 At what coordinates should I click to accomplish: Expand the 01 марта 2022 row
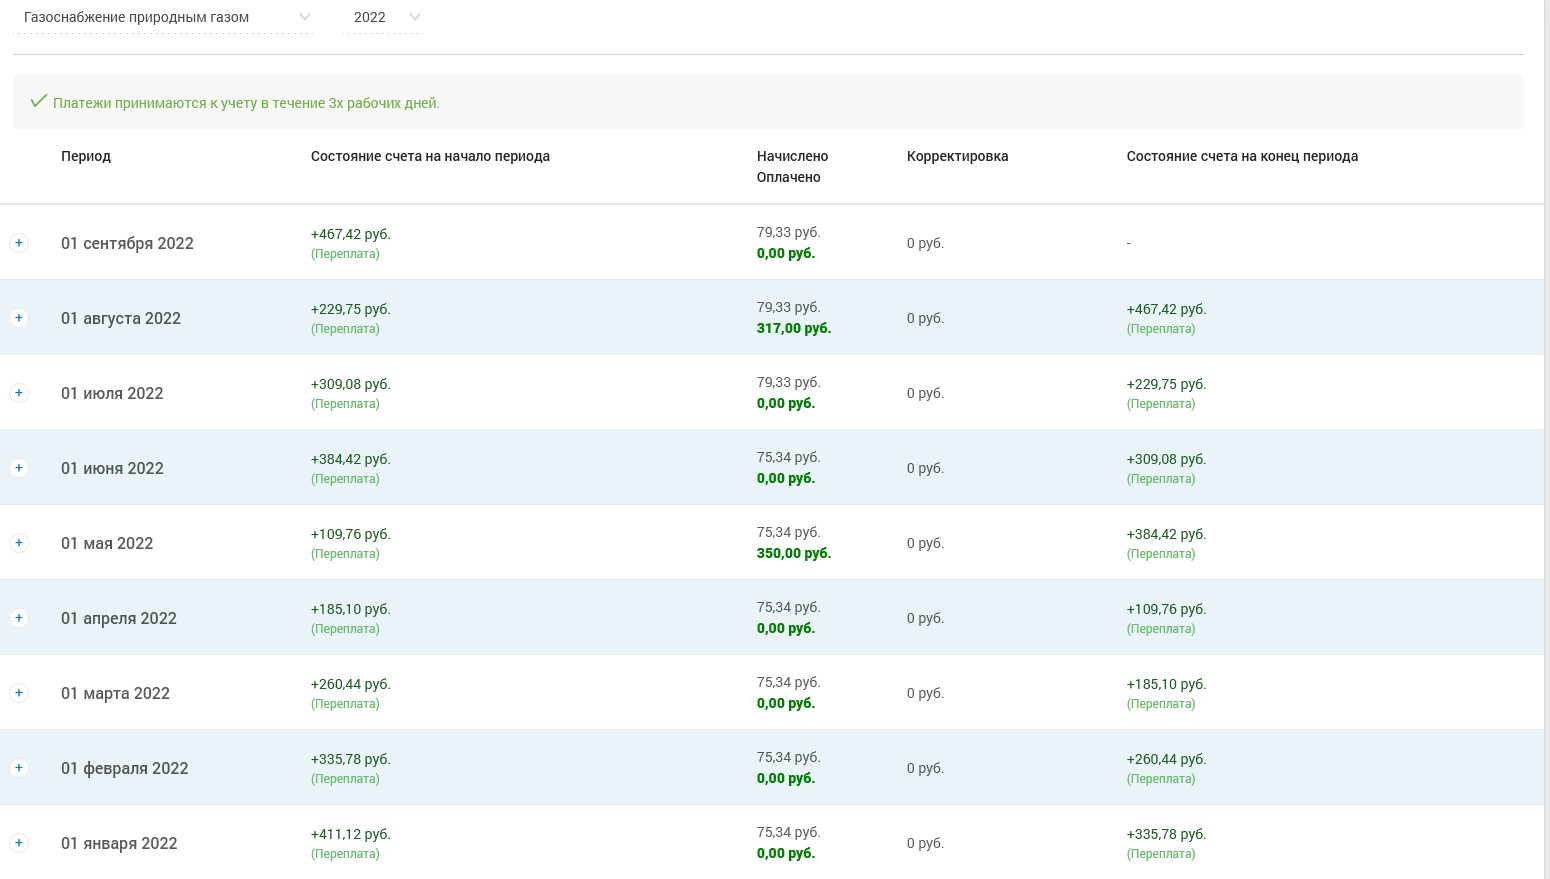[x=19, y=693]
